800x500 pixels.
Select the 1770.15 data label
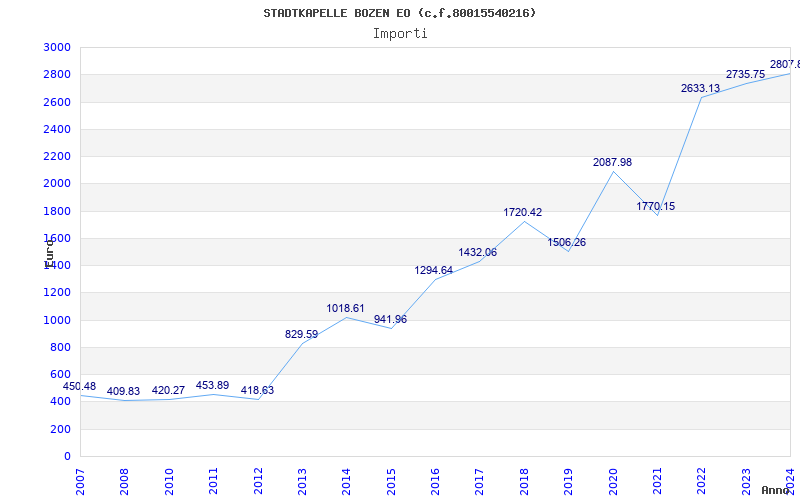(656, 206)
